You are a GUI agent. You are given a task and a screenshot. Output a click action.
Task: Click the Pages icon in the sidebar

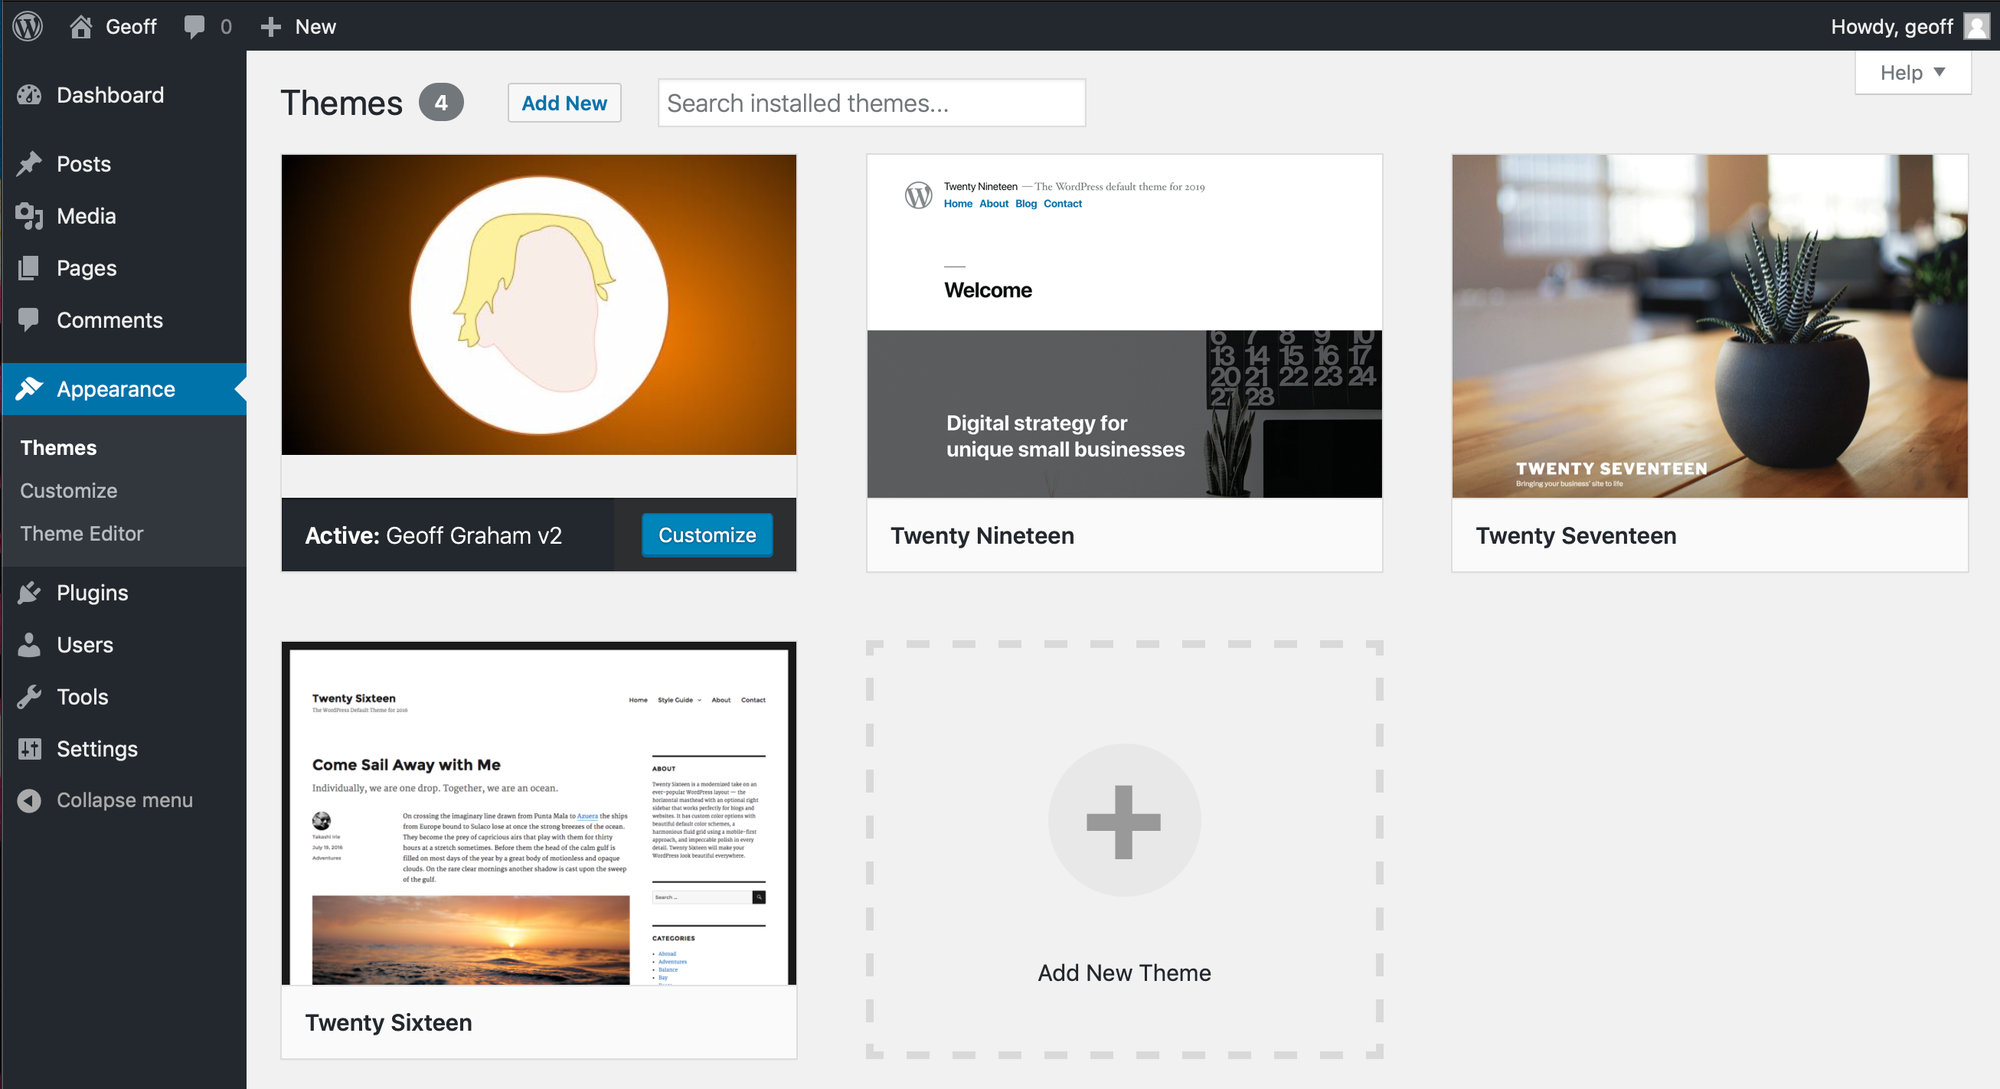pos(30,268)
